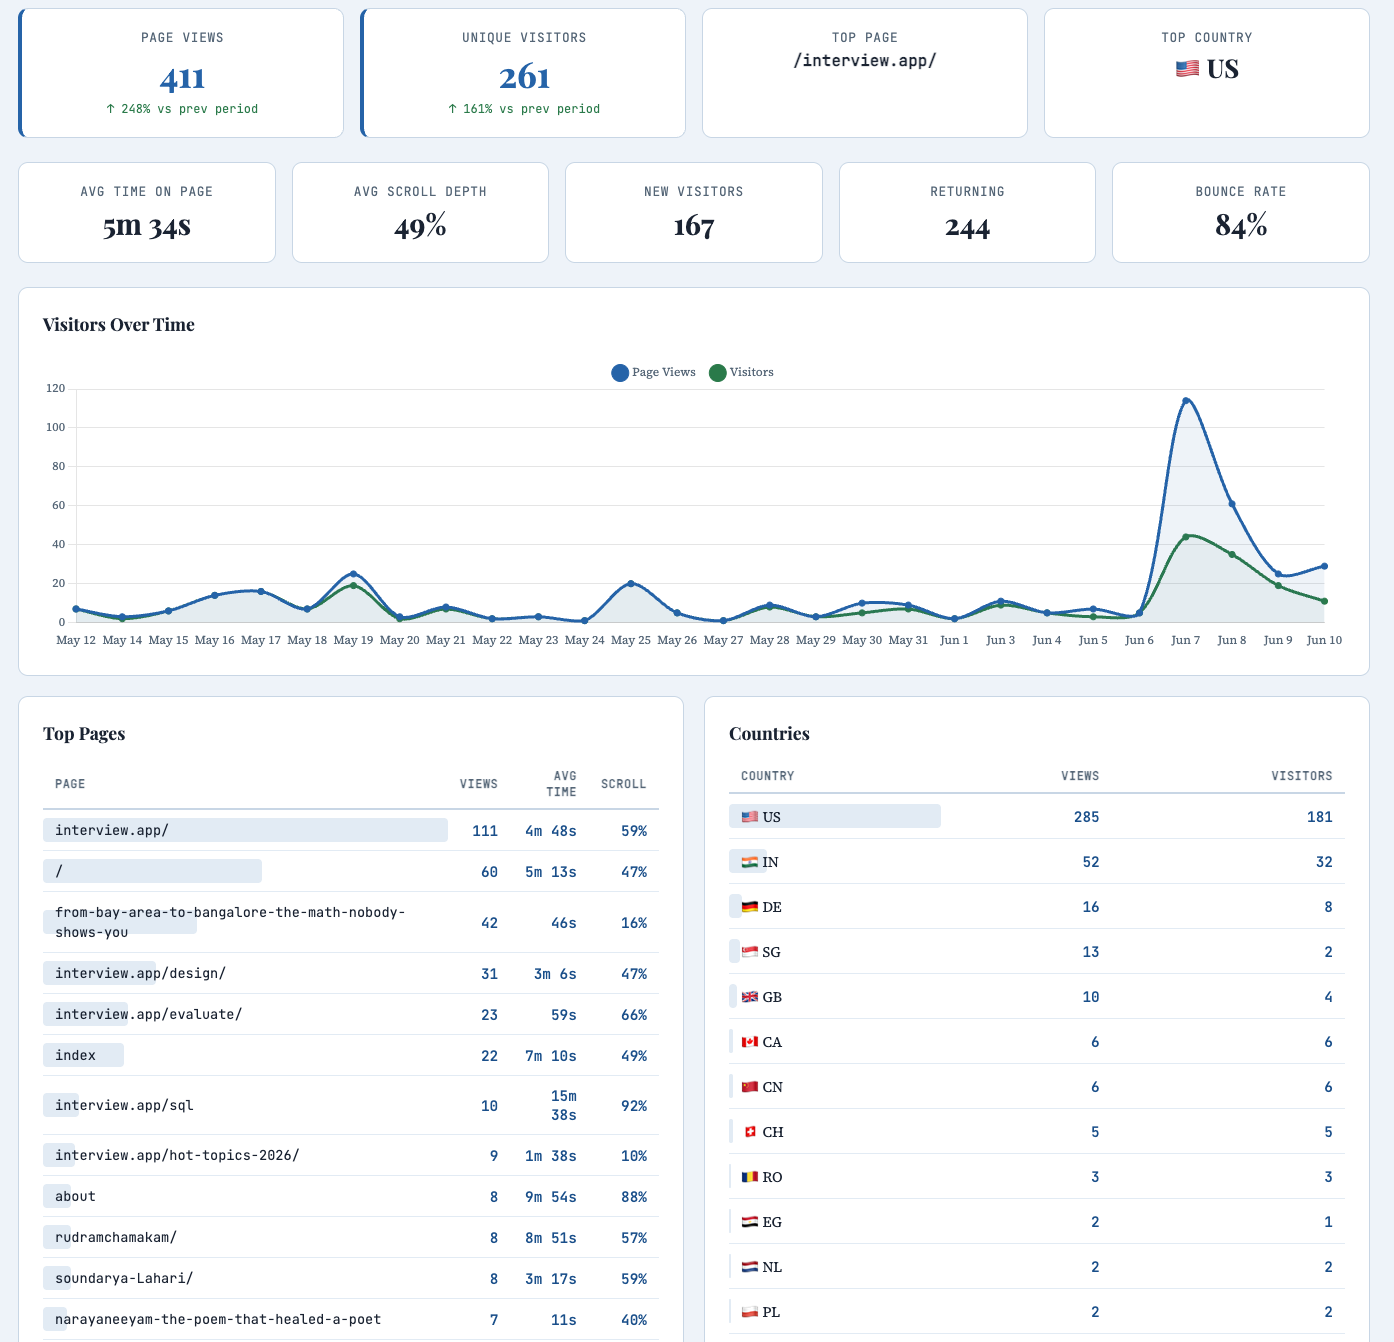Select the soundarya-Lahari/ page row

click(351, 1278)
